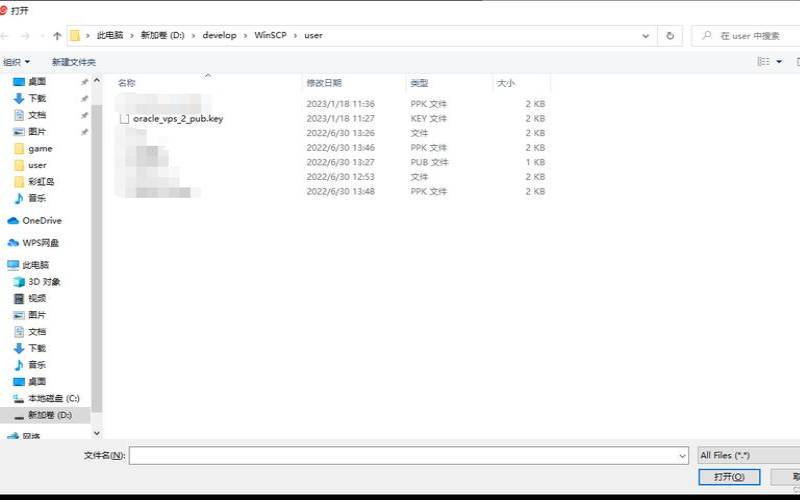Click the date 2022/6/30 13:27
This screenshot has height=500, width=800.
pyautogui.click(x=340, y=162)
